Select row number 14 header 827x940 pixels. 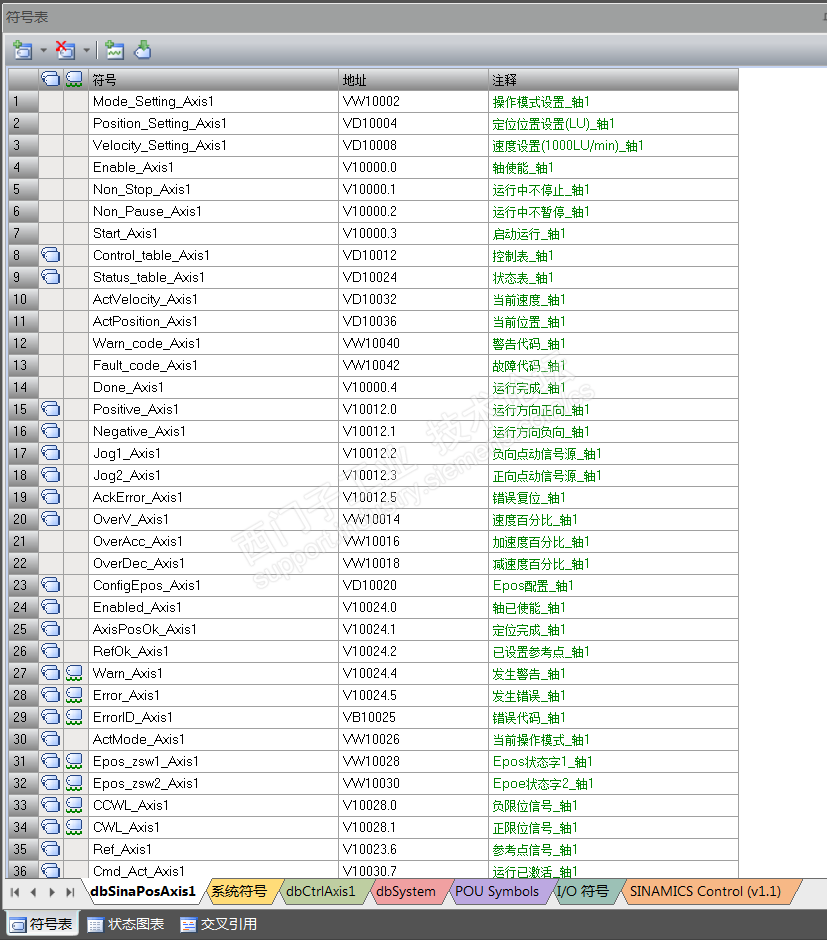23,387
